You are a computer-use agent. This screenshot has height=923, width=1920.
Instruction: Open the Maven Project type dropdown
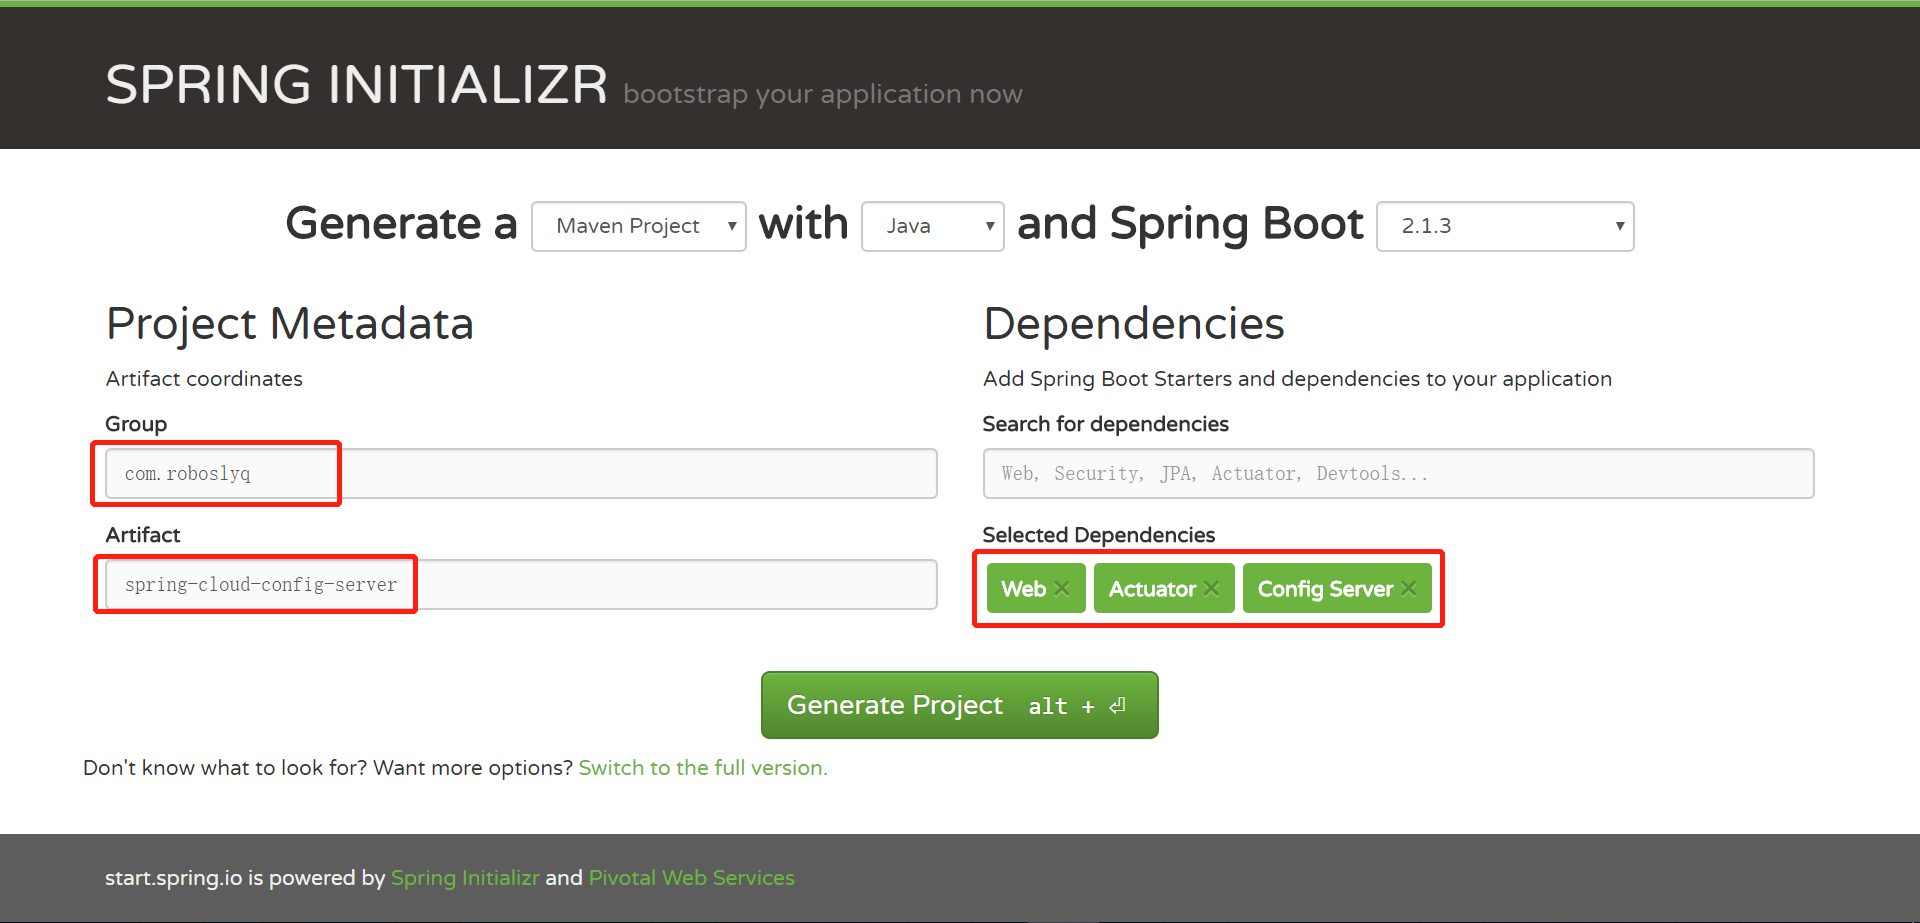[x=639, y=226]
